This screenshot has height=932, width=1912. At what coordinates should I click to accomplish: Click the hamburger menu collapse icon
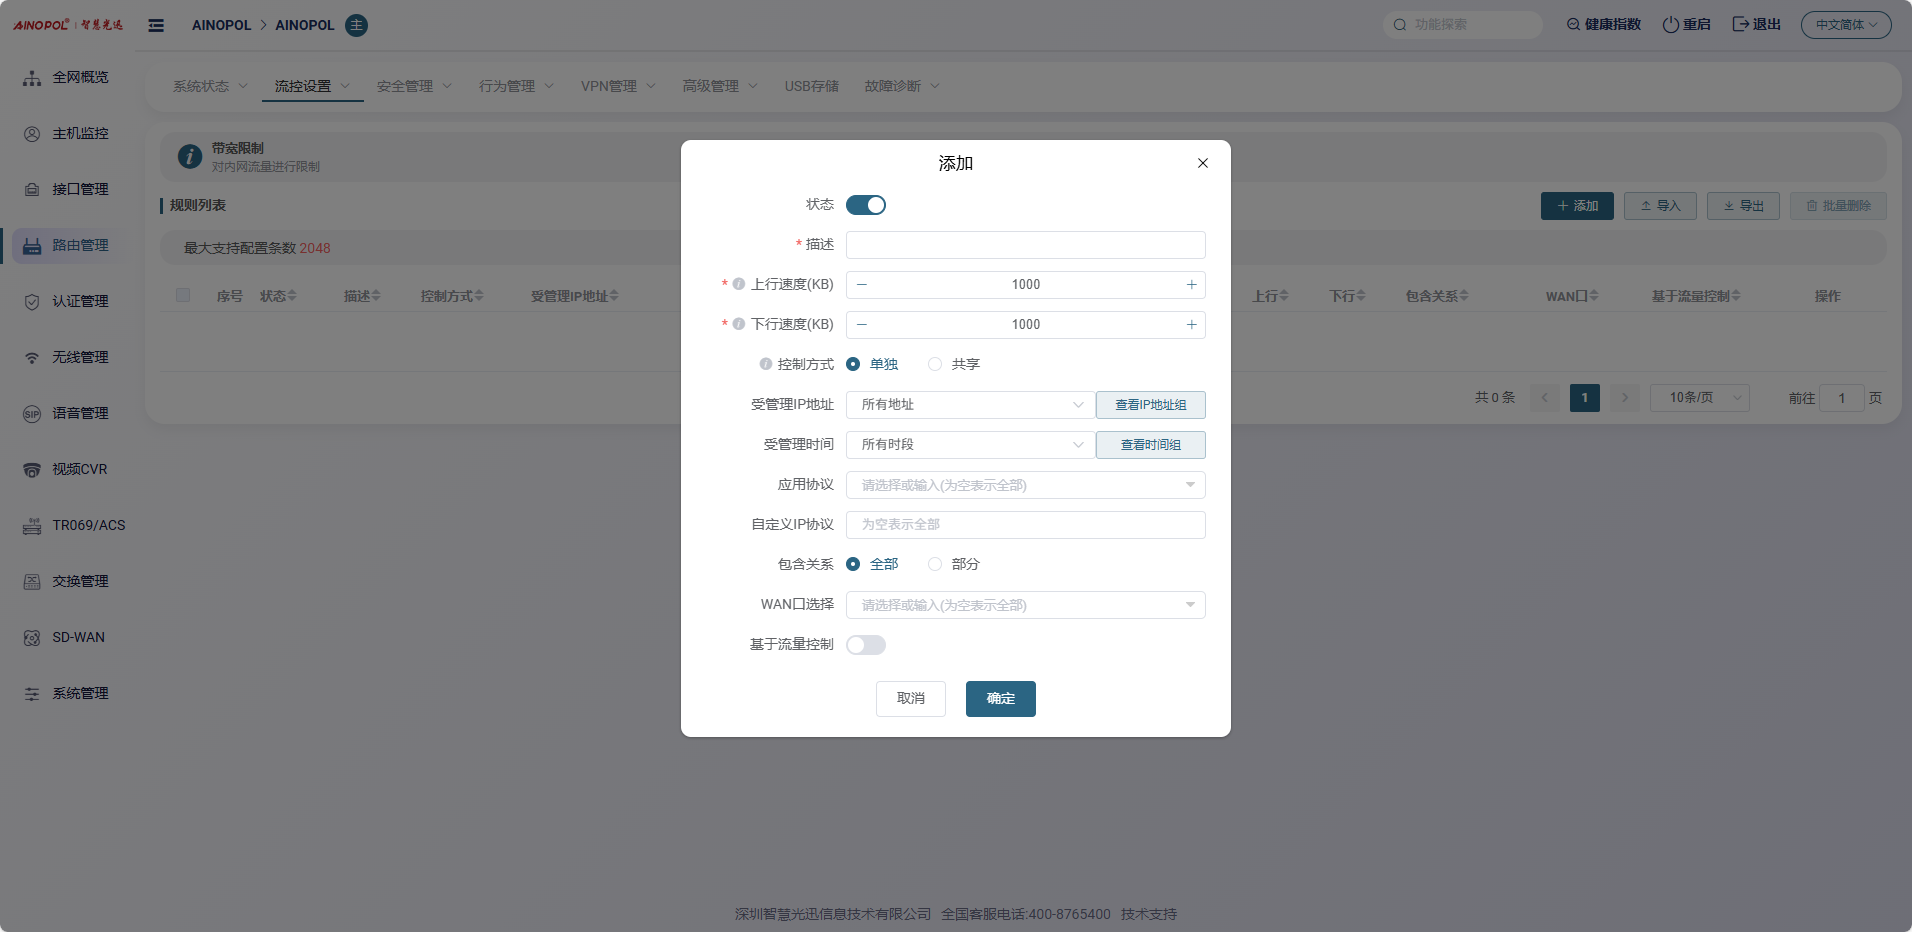point(156,25)
